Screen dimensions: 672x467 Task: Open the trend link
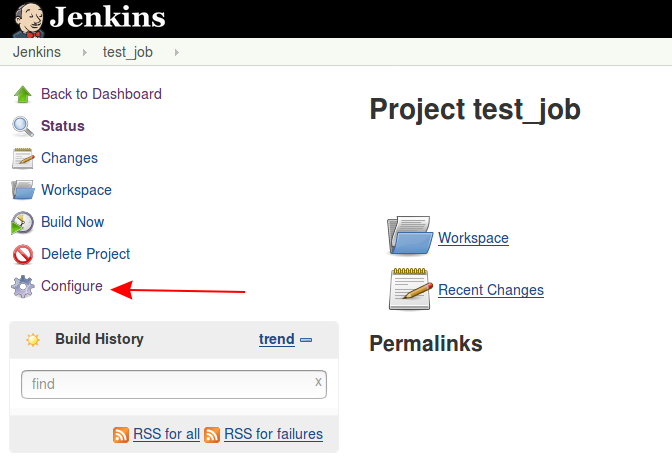coord(276,339)
